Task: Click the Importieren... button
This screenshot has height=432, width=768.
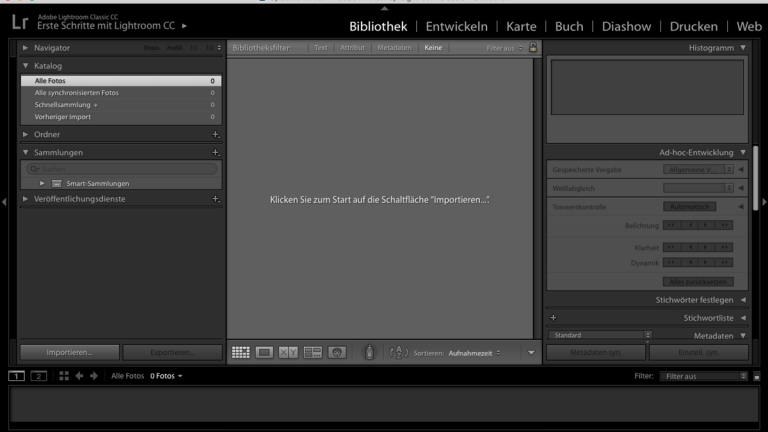Action: point(69,352)
